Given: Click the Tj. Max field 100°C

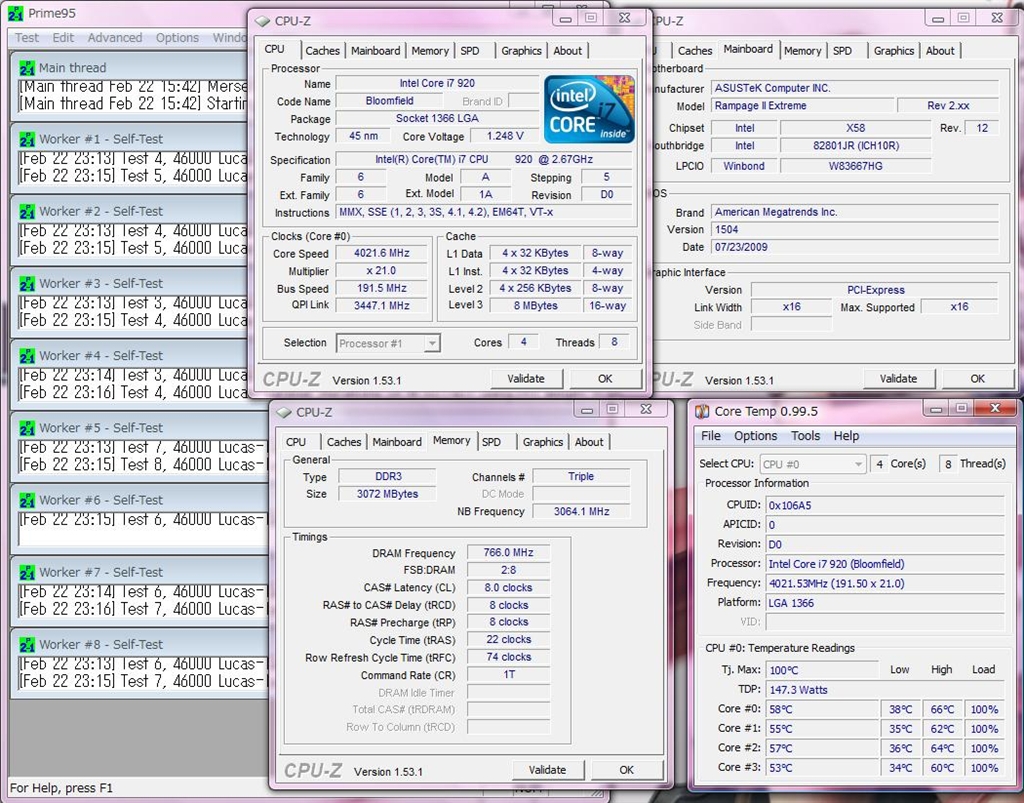Looking at the screenshot, I should pos(822,670).
